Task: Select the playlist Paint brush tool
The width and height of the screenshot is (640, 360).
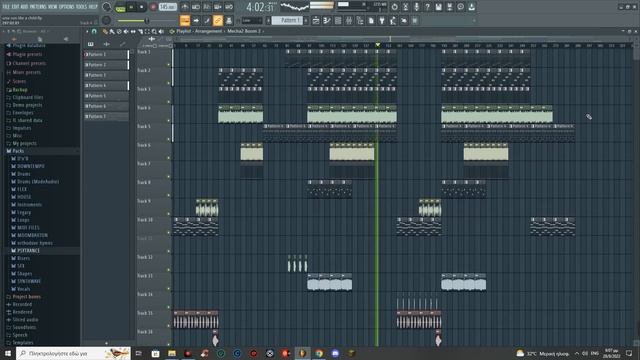Action: click(112, 31)
